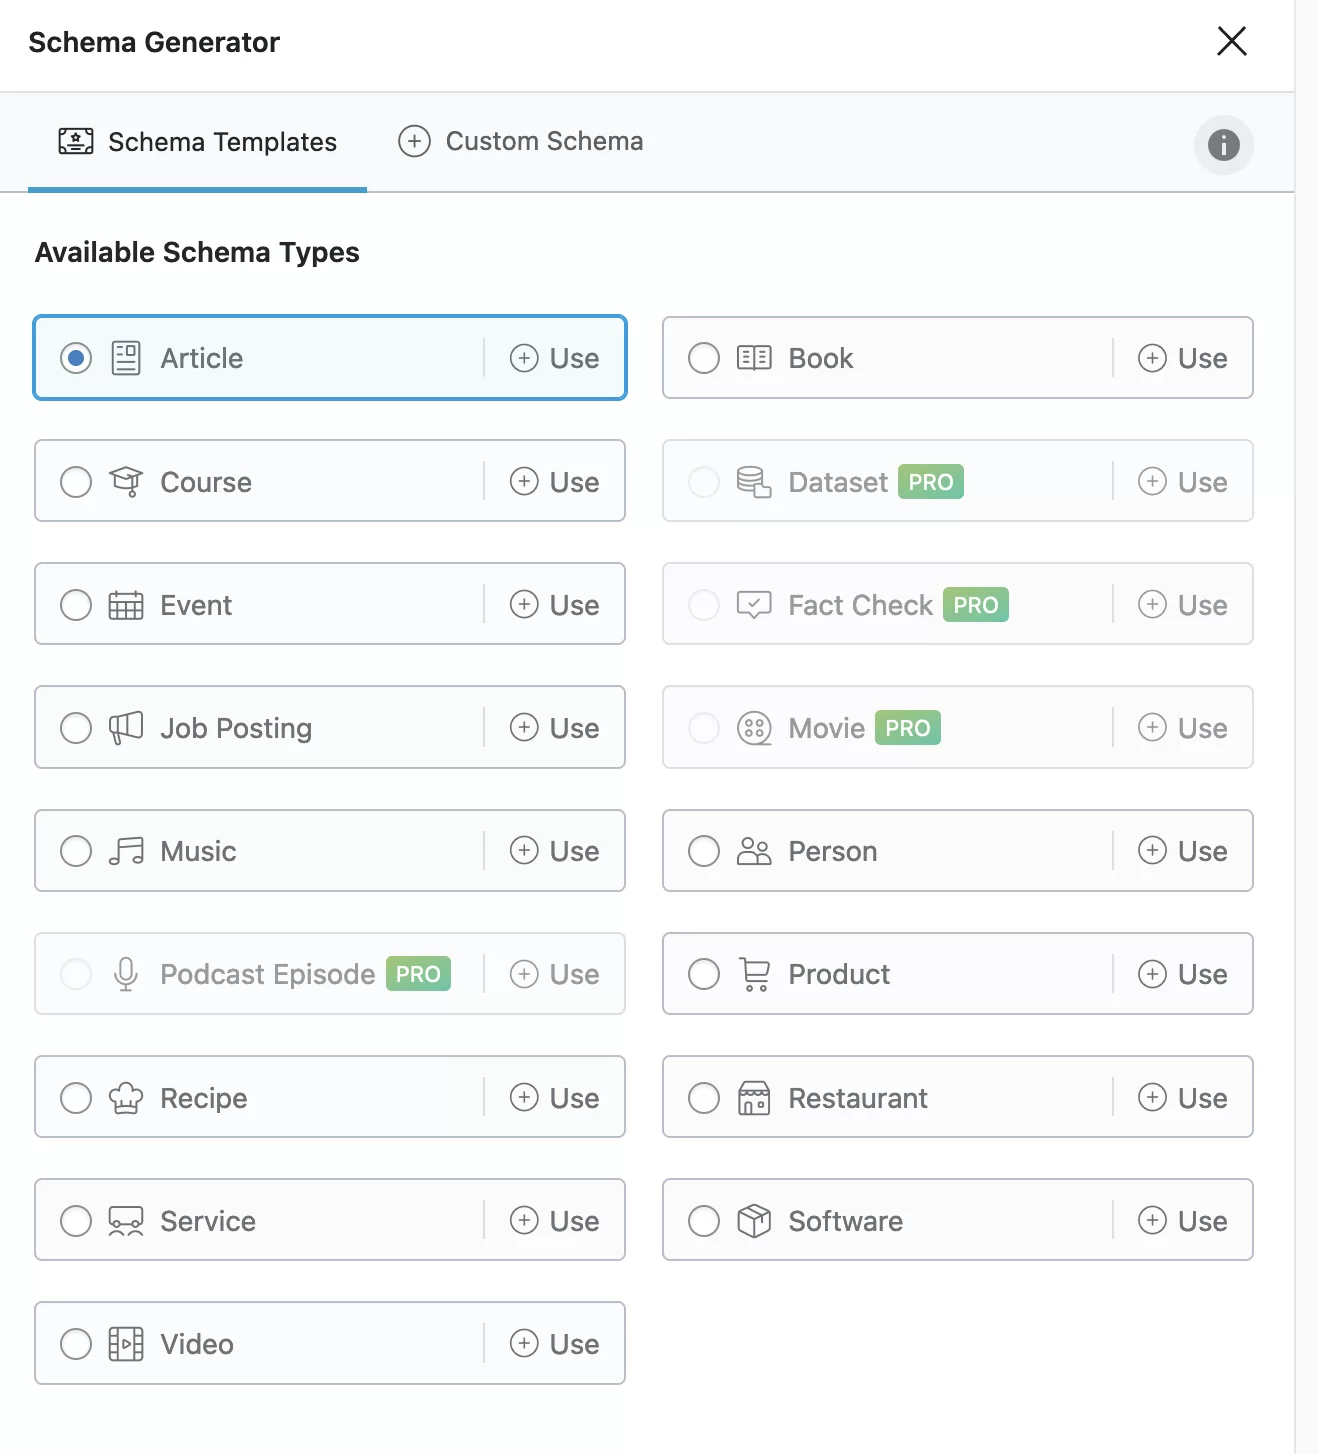Select the Recipe radio button
Screen dimensions: 1318x1454
coord(76,1098)
